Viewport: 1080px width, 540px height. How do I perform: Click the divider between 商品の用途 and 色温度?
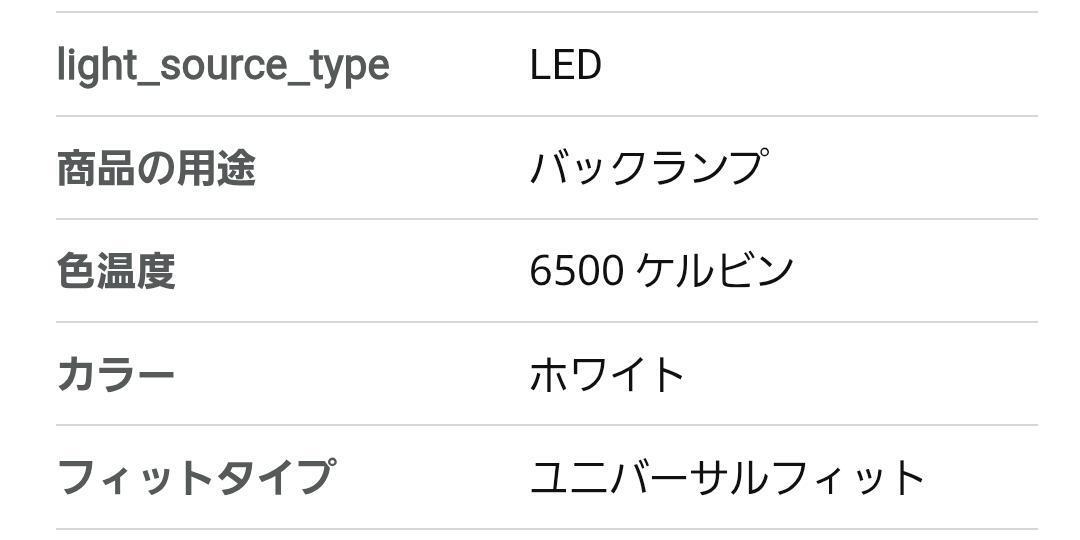546,219
